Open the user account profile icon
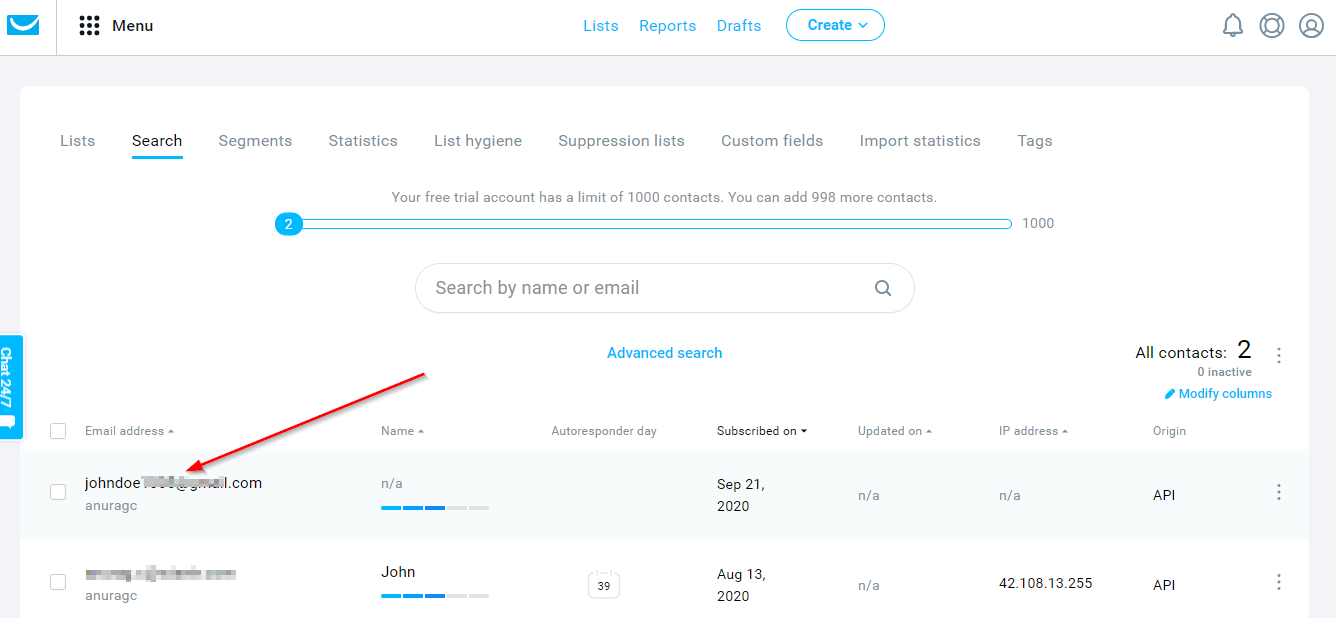This screenshot has height=618, width=1336. [1311, 26]
